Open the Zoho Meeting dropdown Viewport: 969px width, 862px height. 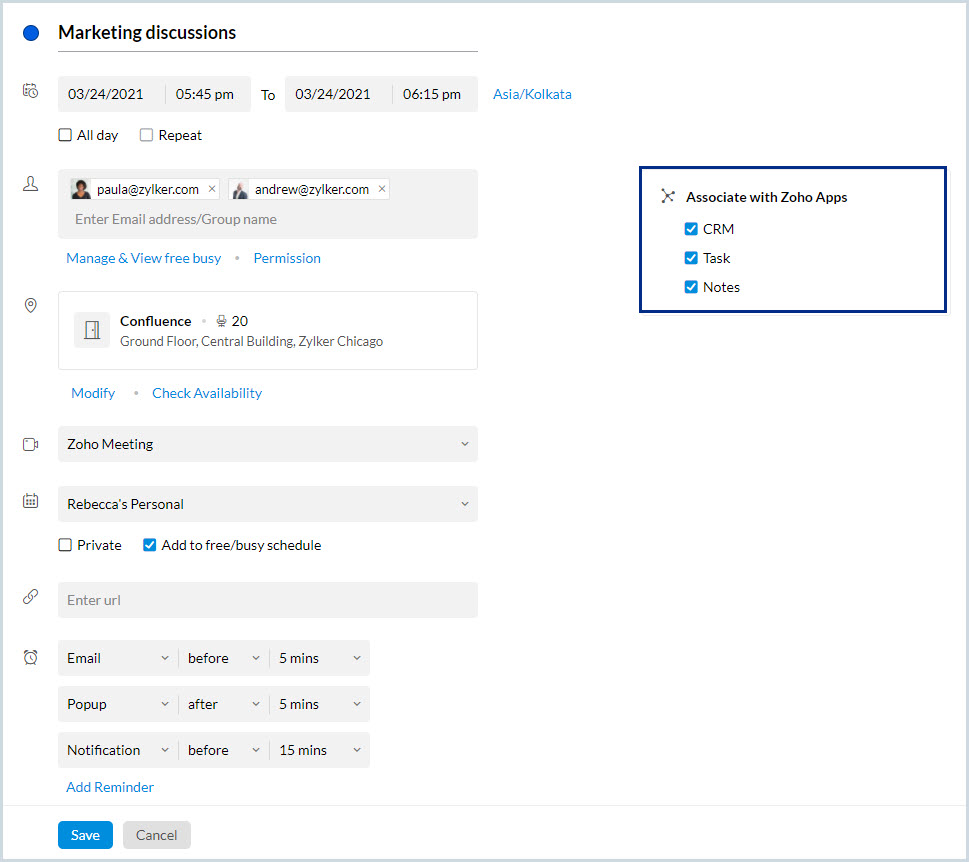(x=267, y=444)
